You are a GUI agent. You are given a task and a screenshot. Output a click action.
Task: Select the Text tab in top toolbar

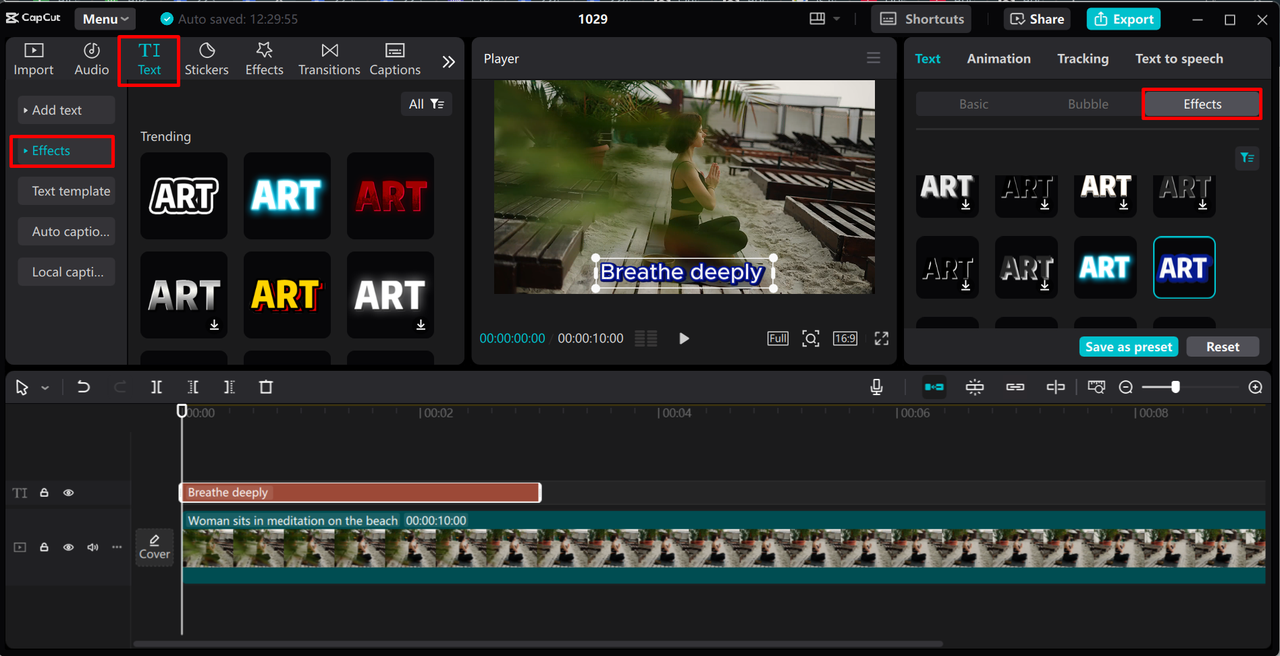coord(149,60)
